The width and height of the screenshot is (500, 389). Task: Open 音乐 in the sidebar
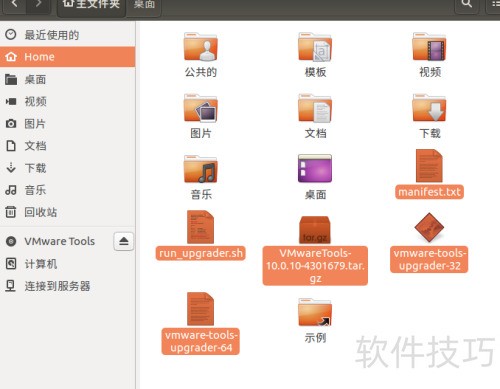(67, 190)
